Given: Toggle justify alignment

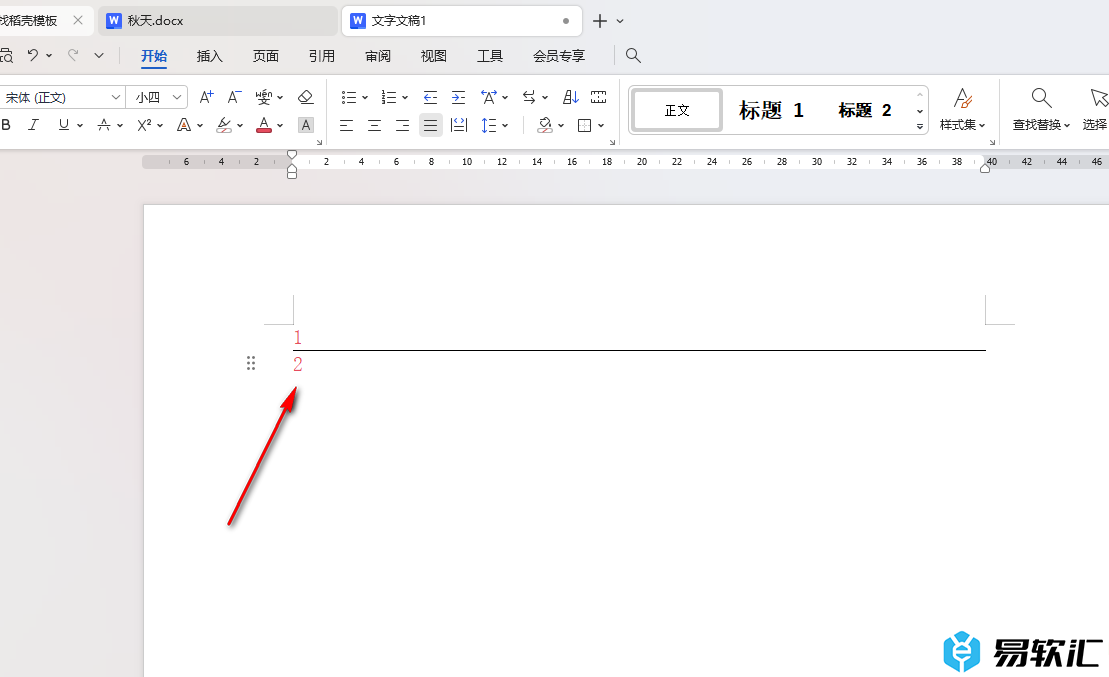Looking at the screenshot, I should tap(431, 125).
